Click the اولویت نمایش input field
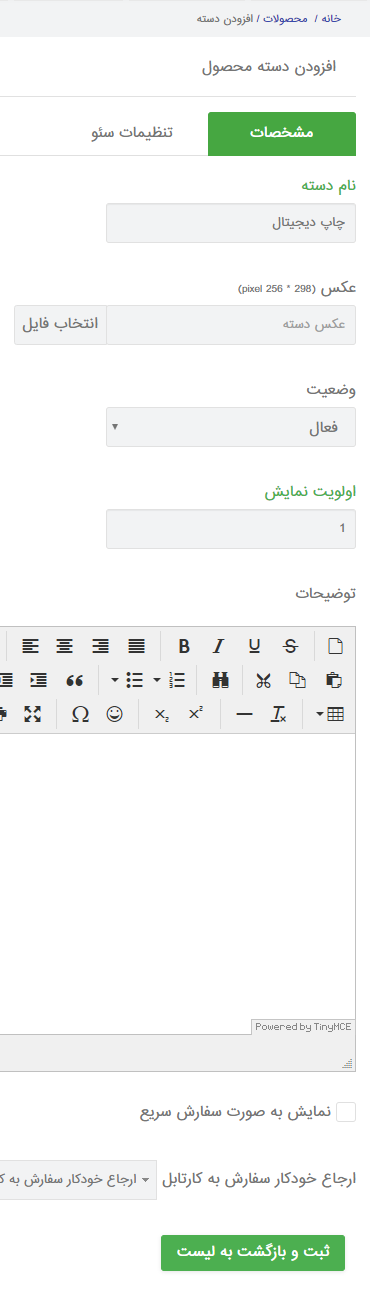The image size is (370, 1296). coord(231,529)
